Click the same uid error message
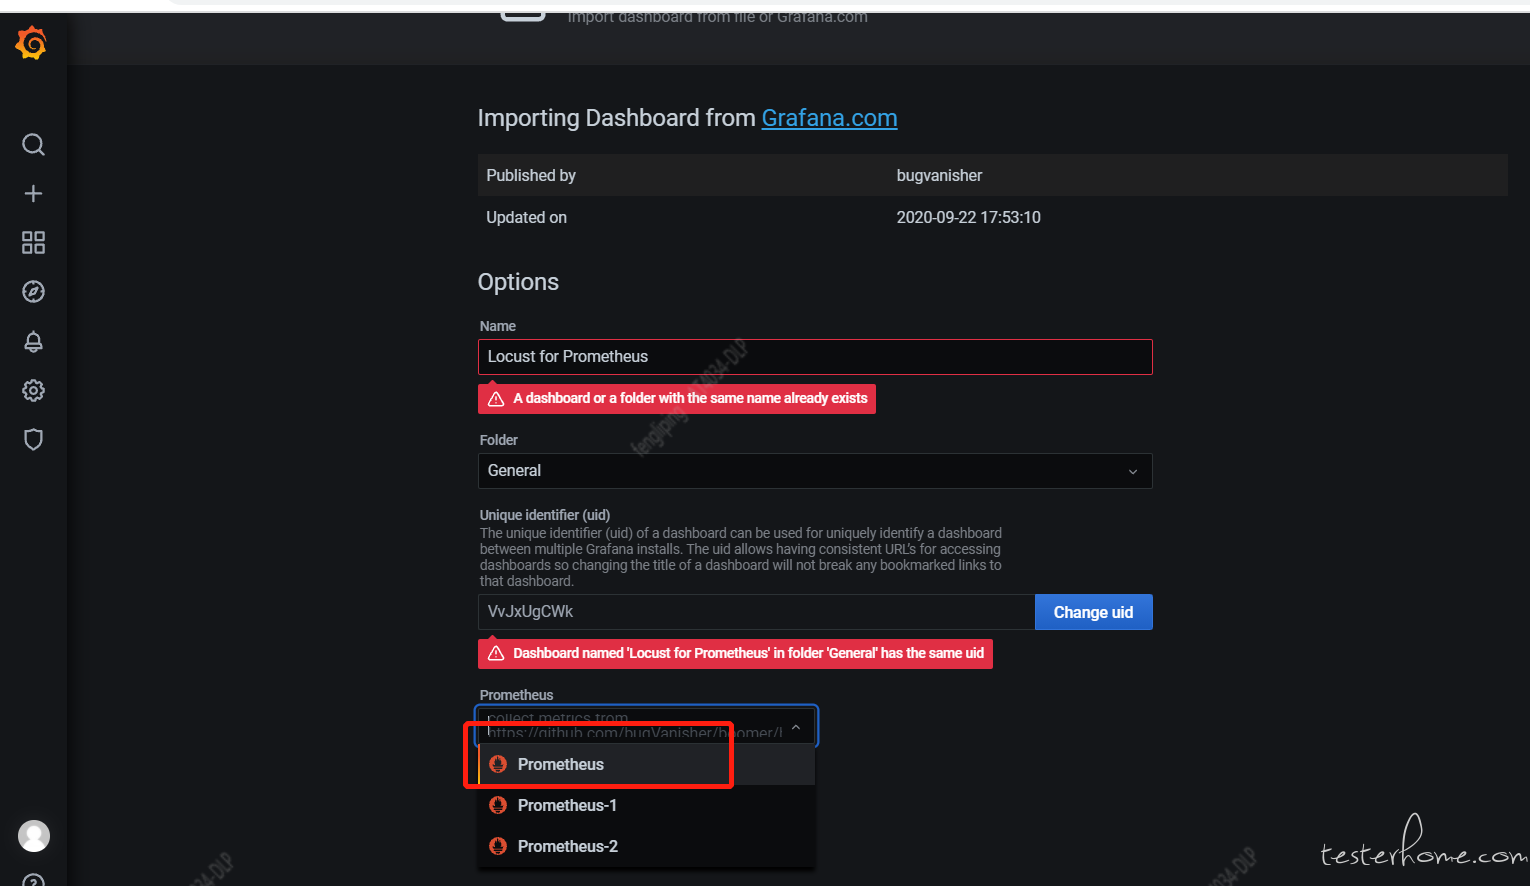The width and height of the screenshot is (1530, 886). pyautogui.click(x=735, y=654)
